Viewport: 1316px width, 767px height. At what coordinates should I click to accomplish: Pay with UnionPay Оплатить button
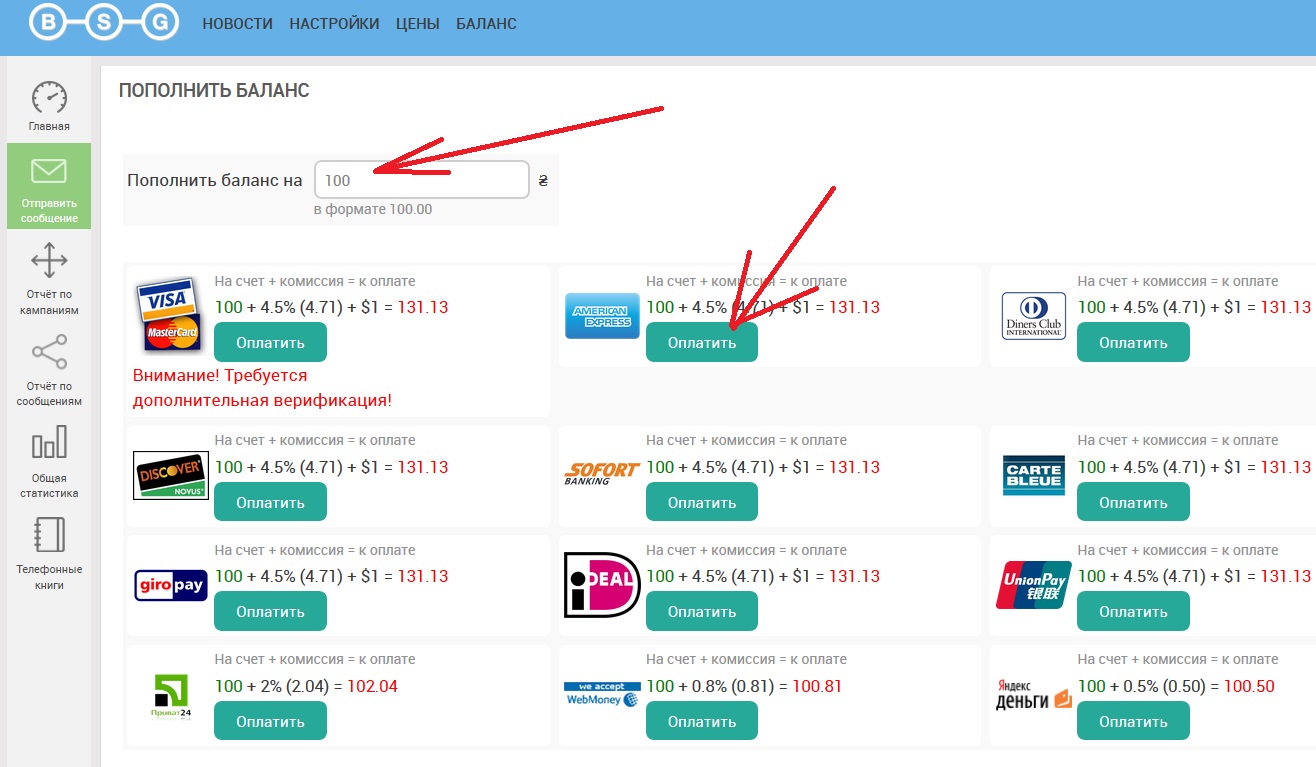coord(1133,611)
